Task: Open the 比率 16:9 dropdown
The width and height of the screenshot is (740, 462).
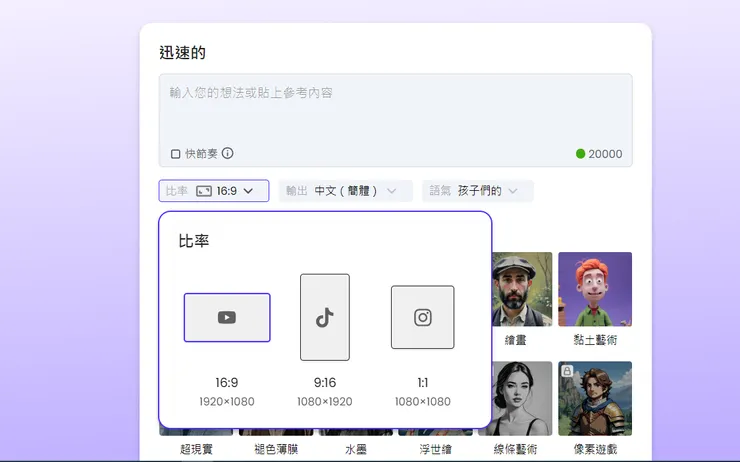Action: pos(214,191)
